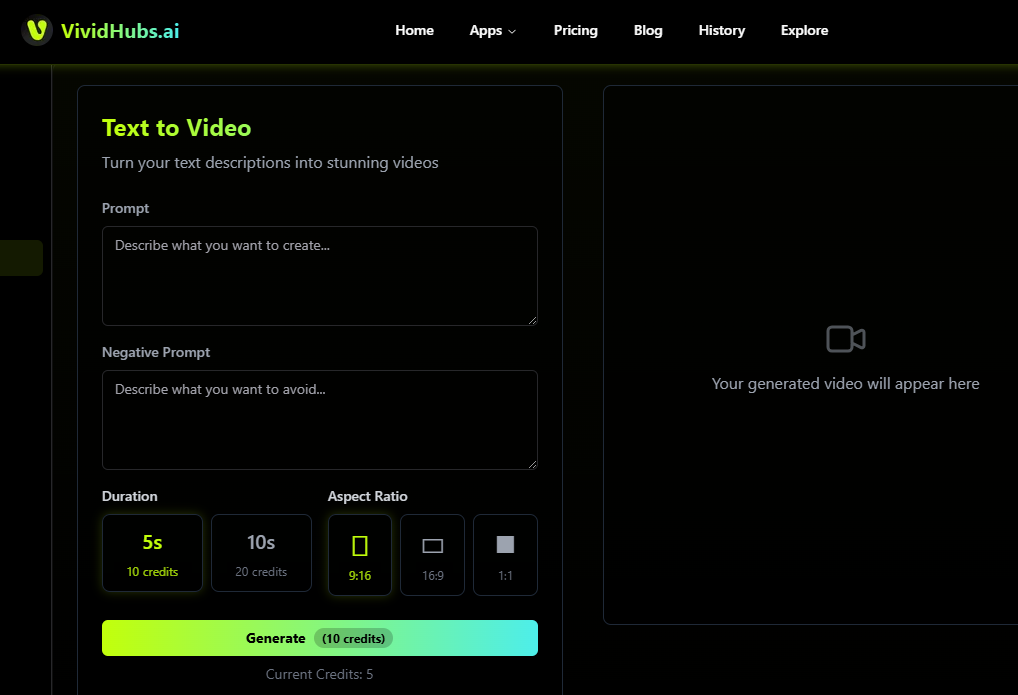Select the square 1:1 aspect ratio icon
The width and height of the screenshot is (1018, 695).
(x=505, y=545)
